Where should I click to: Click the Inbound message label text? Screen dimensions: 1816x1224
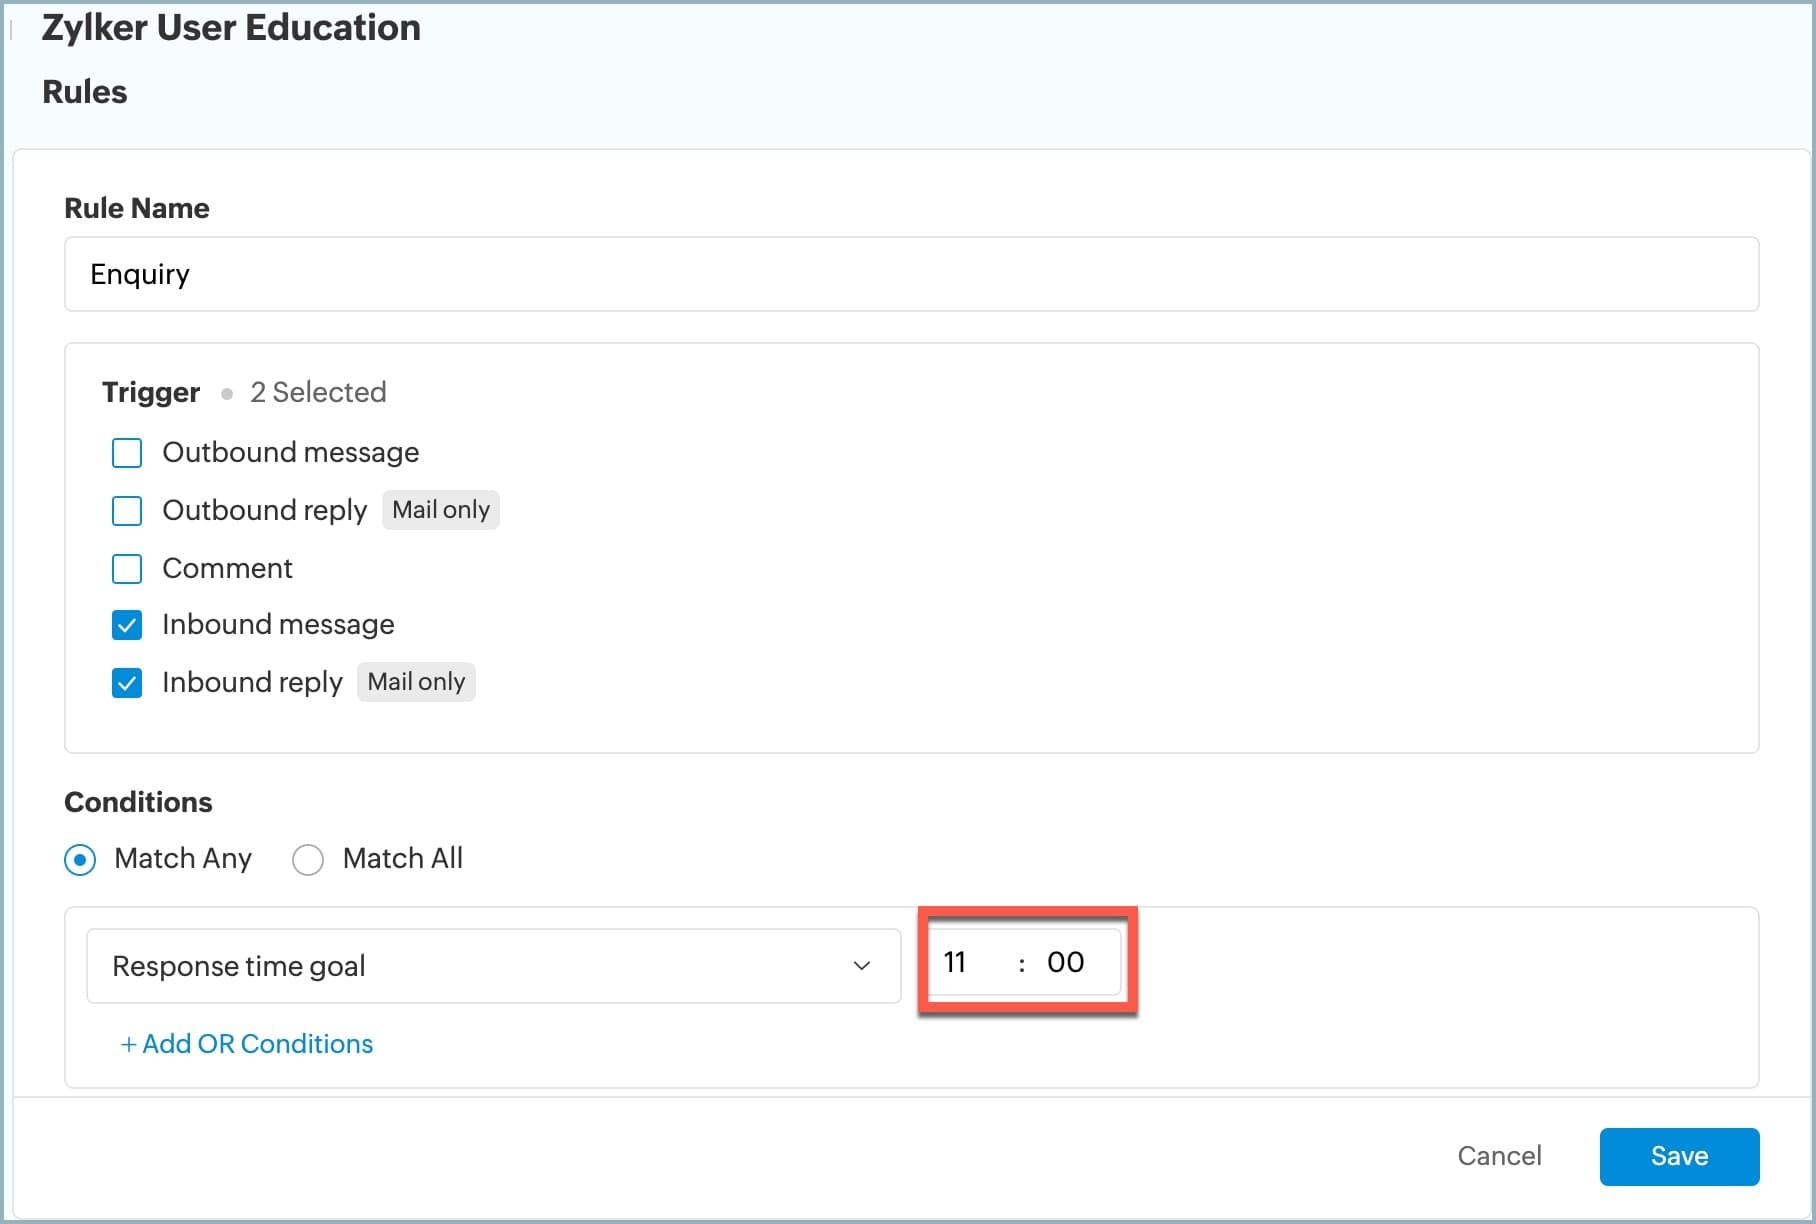[x=278, y=625]
